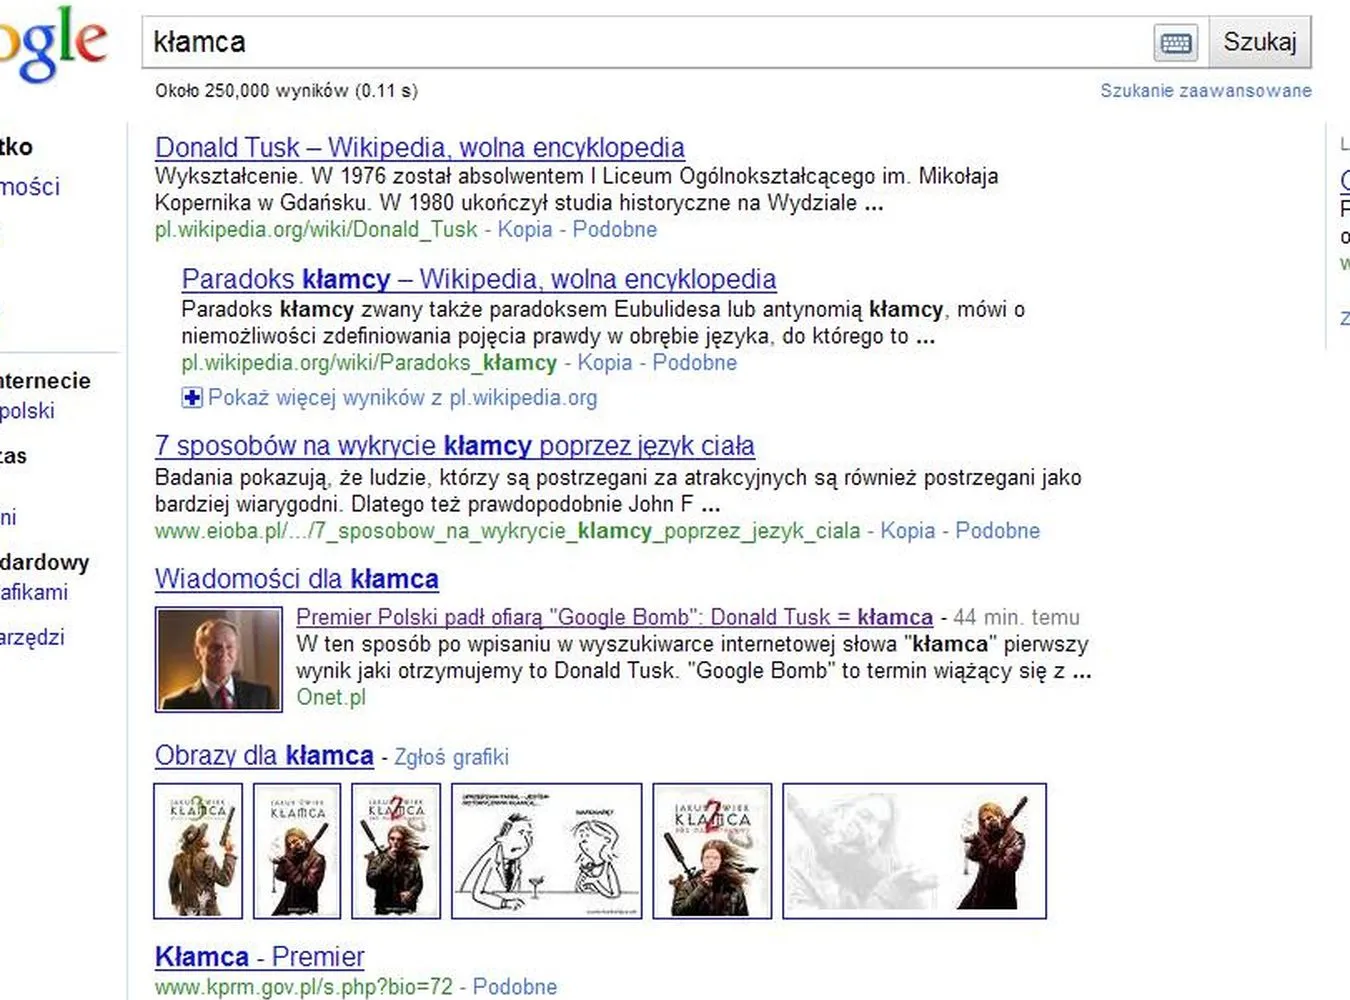Click Zgłoś grafiki report images link
Image resolution: width=1350 pixels, height=1000 pixels.
pyautogui.click(x=451, y=757)
